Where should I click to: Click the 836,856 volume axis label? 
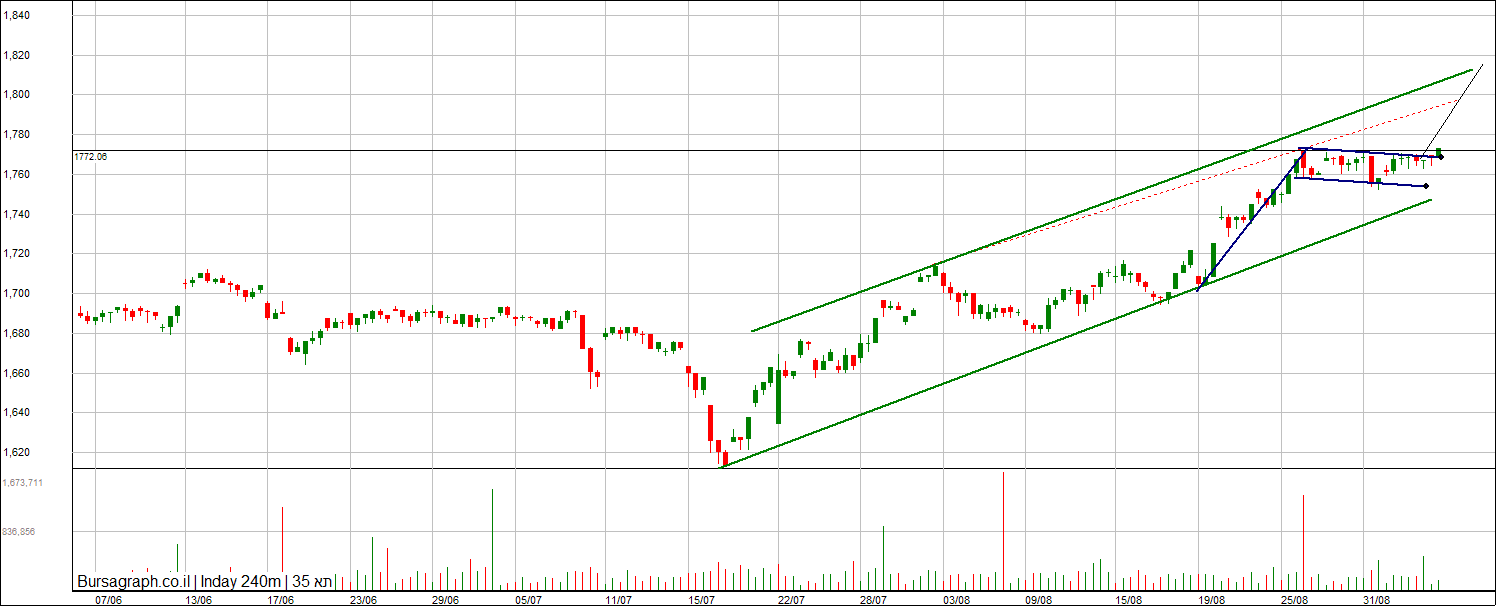coord(17,532)
